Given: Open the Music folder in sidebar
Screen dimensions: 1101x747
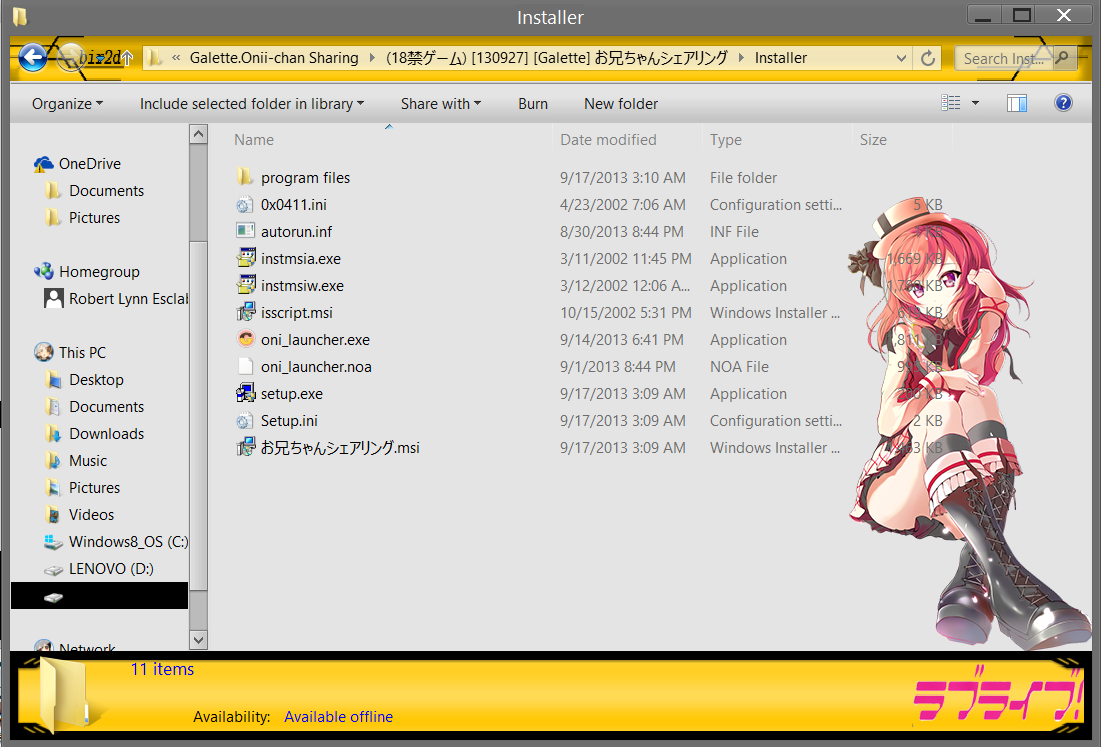Looking at the screenshot, I should click(76, 461).
